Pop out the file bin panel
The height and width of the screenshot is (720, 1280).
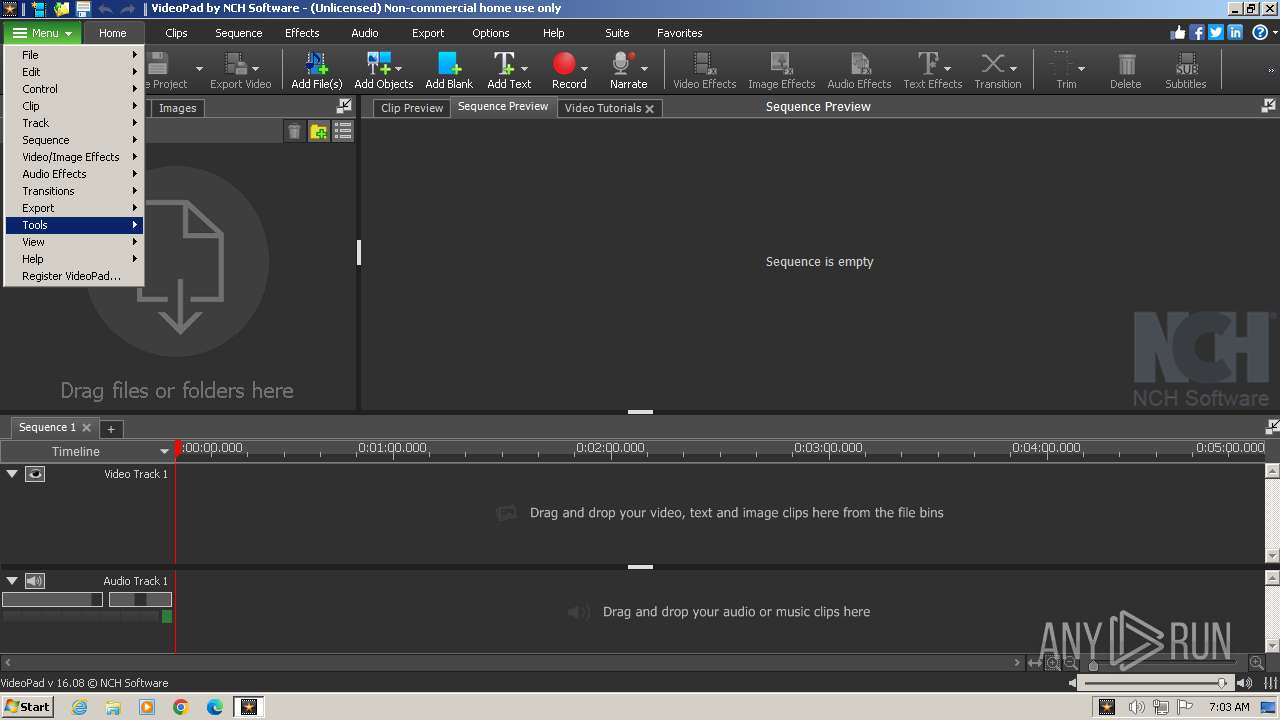344,106
